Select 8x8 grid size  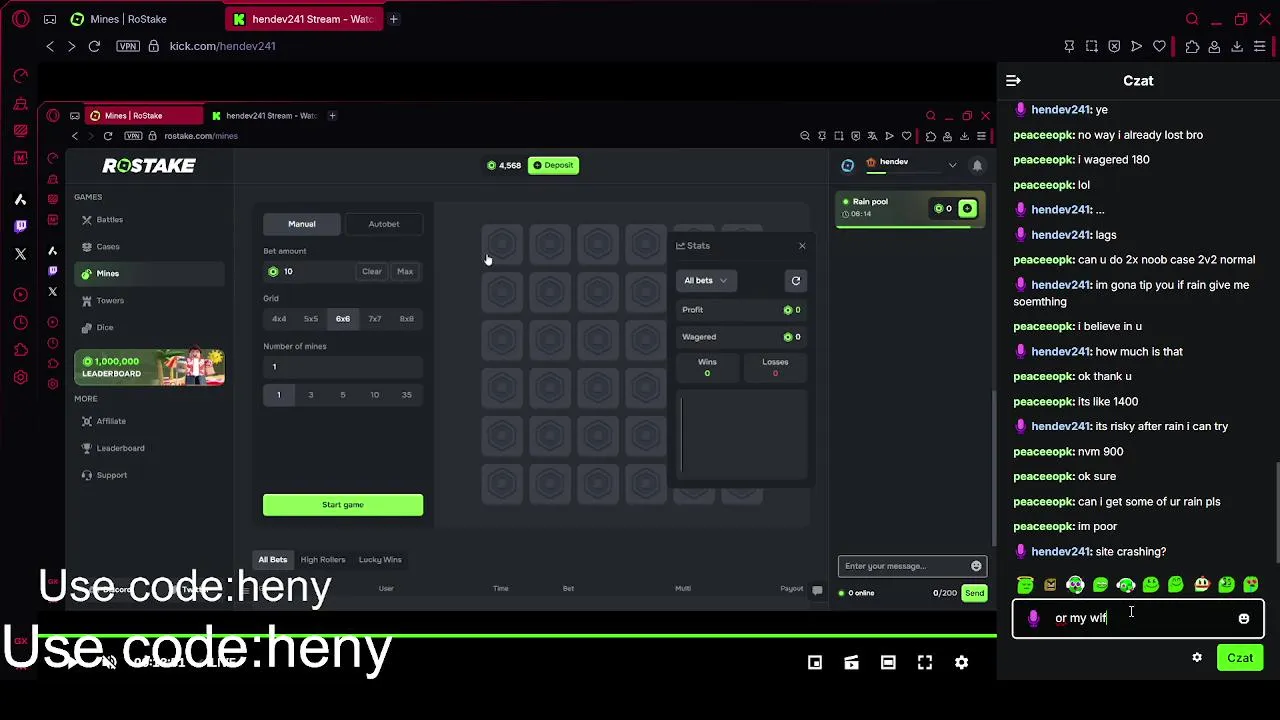[407, 319]
